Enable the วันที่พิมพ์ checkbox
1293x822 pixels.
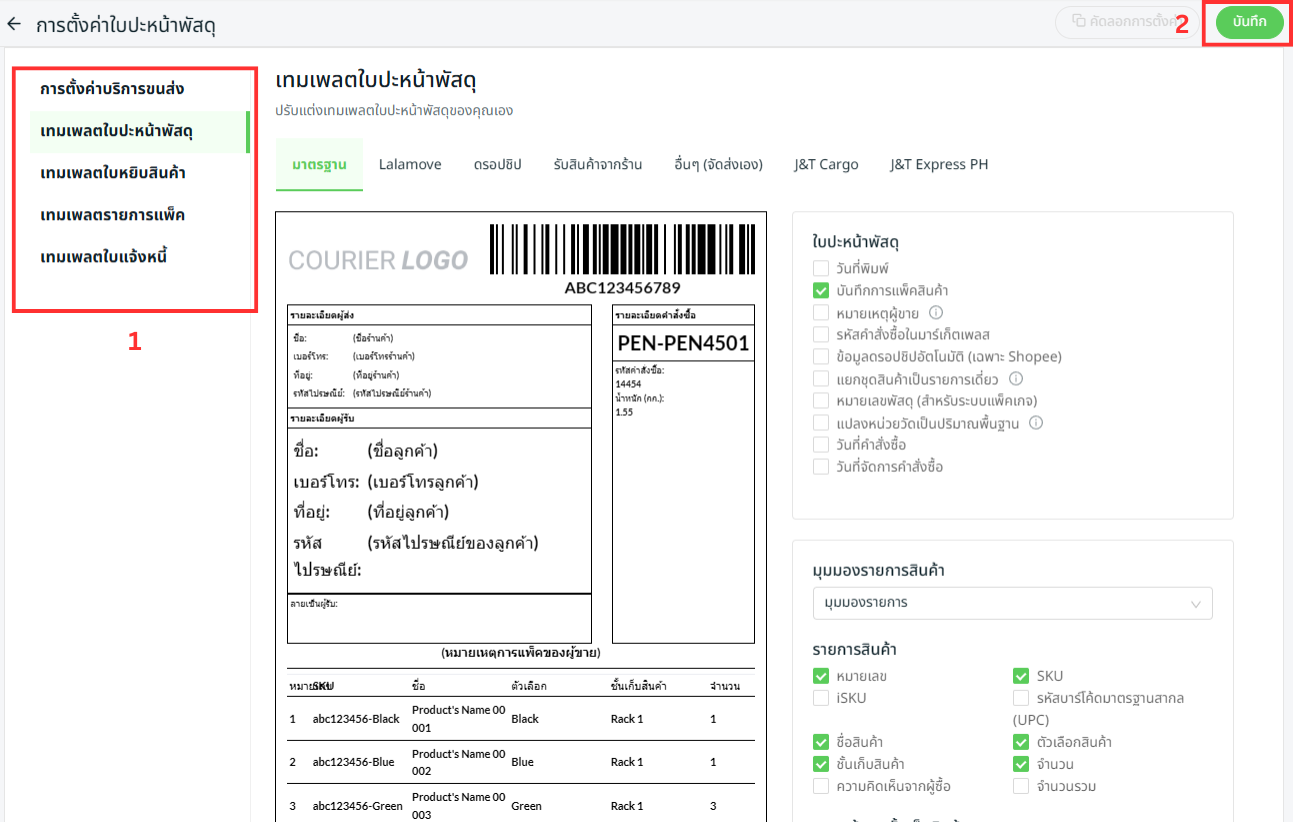[821, 269]
